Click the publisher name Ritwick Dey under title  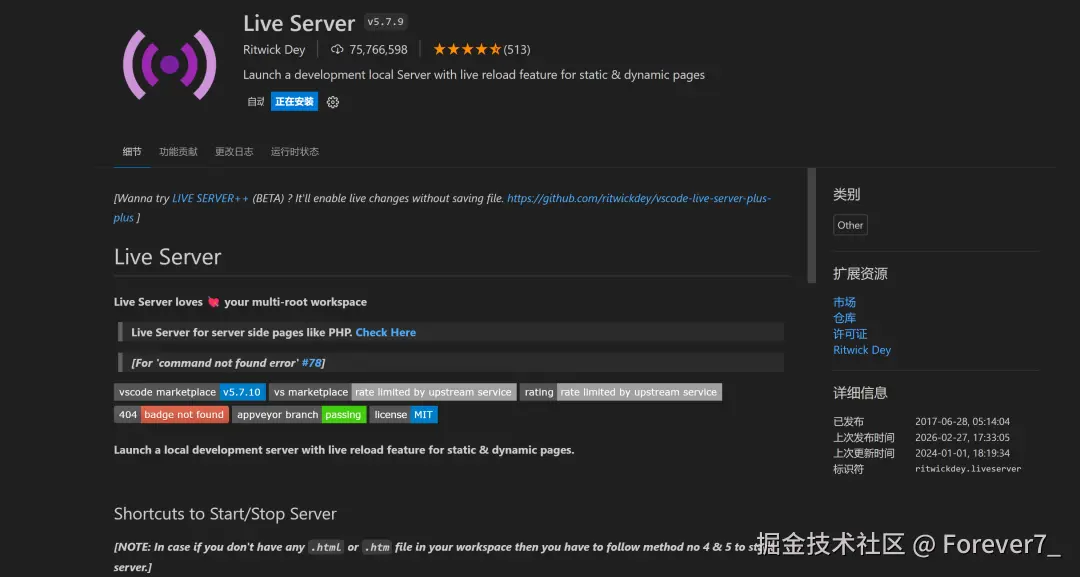tap(274, 50)
